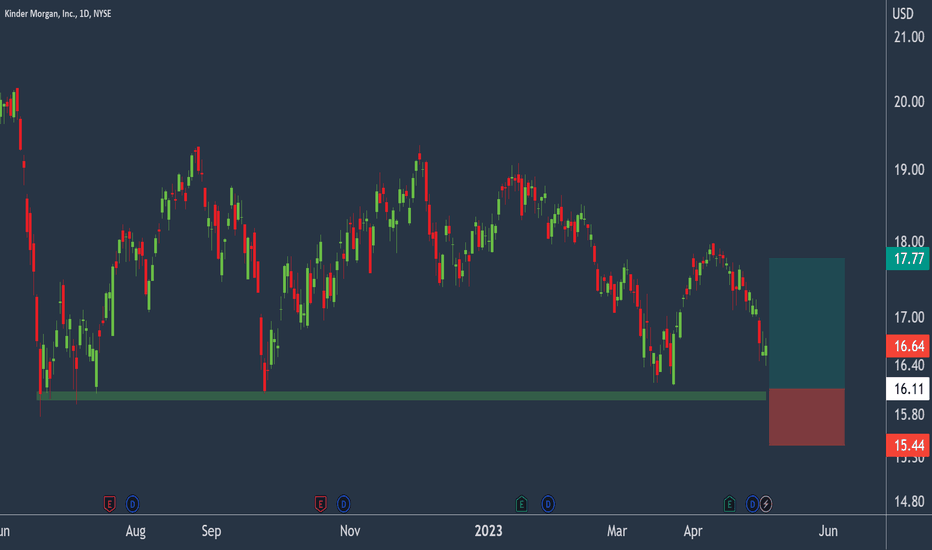The image size is (932, 550).
Task: Open the lightning bolt event icon
Action: pyautogui.click(x=766, y=504)
